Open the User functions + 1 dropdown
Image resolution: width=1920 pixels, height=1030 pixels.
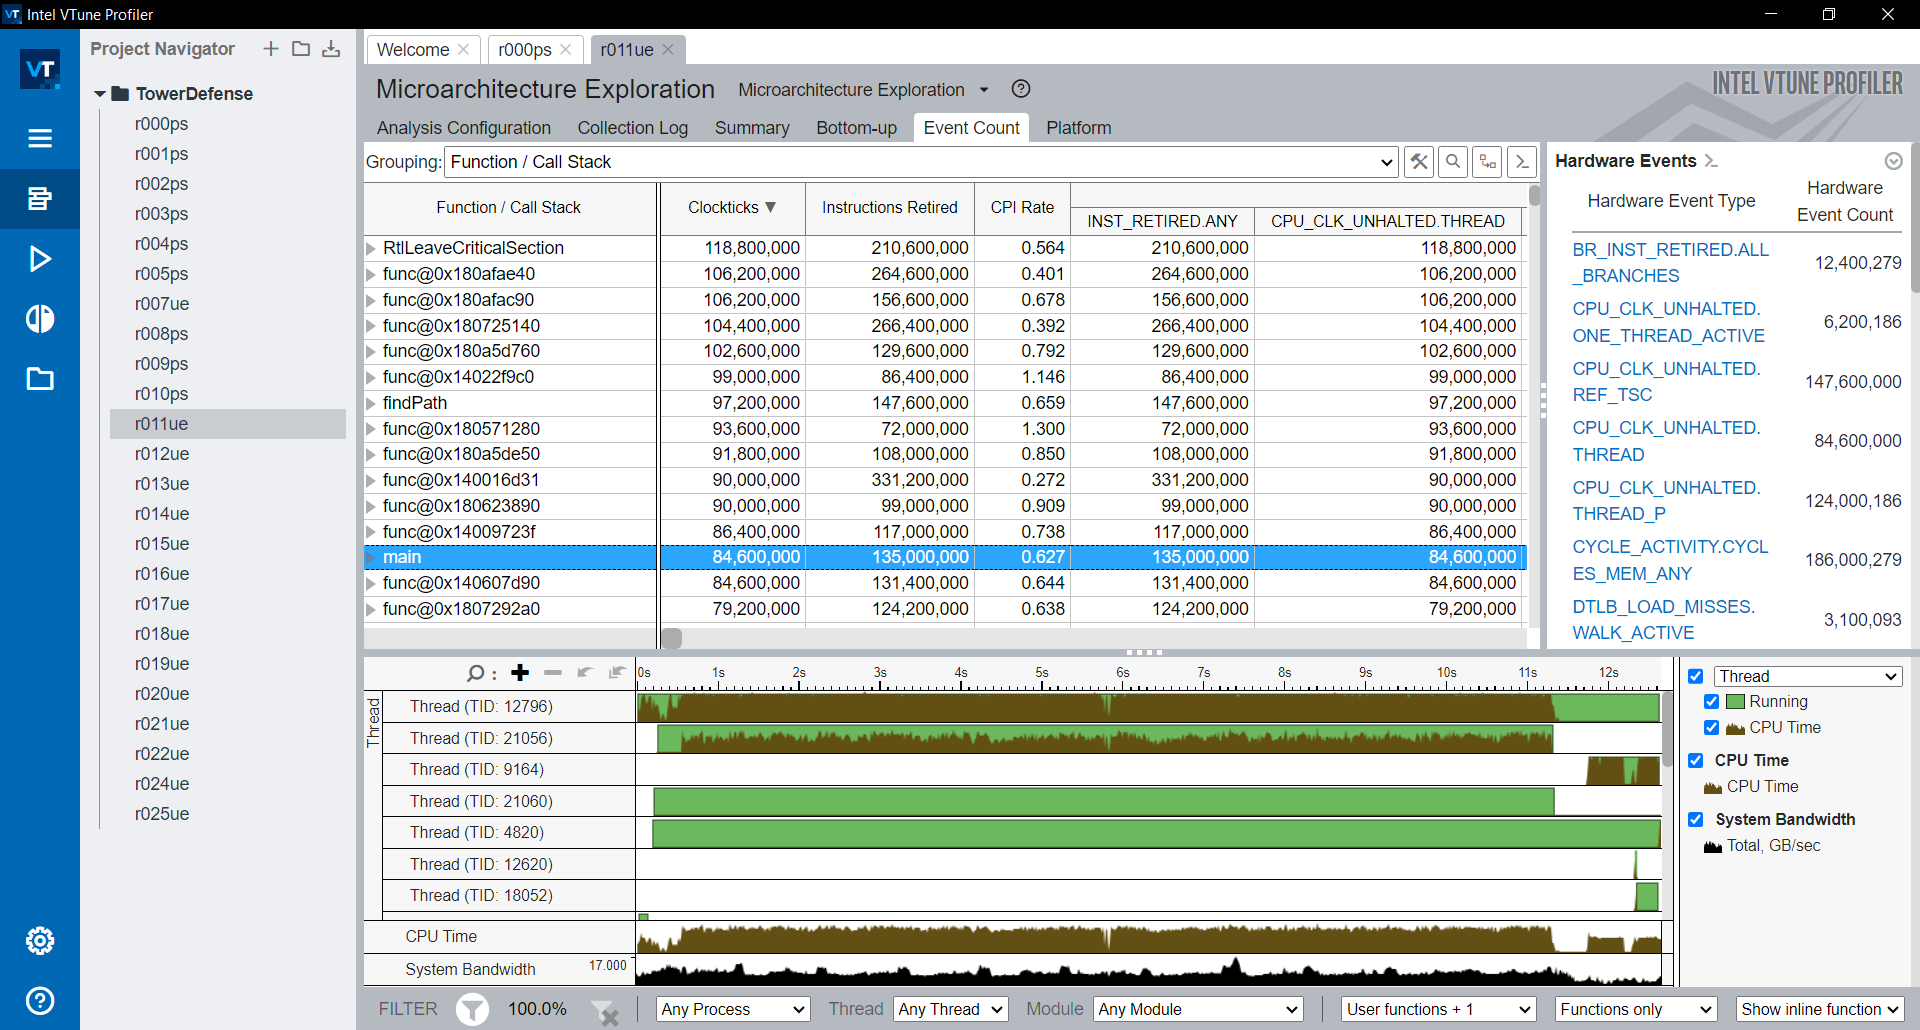coord(1438,1009)
